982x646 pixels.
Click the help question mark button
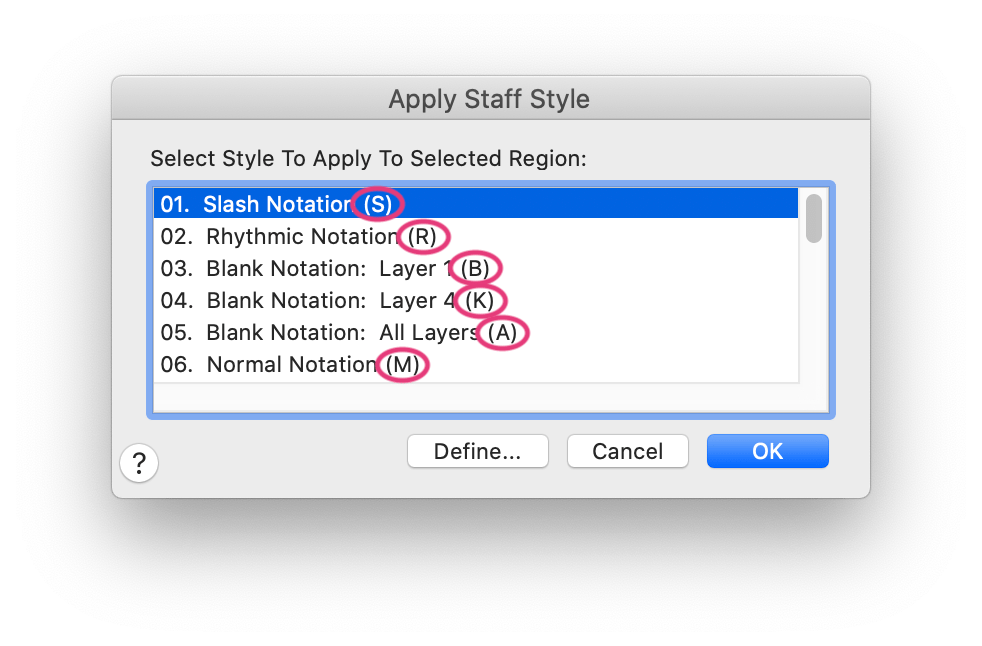tap(140, 463)
